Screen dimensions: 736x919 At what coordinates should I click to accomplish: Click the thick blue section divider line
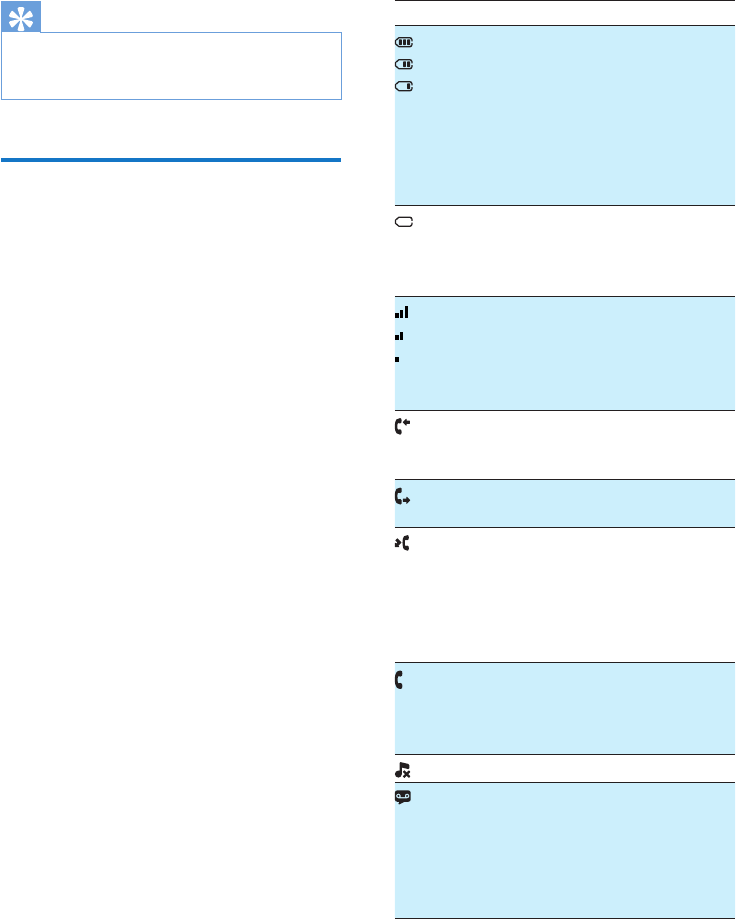click(171, 159)
